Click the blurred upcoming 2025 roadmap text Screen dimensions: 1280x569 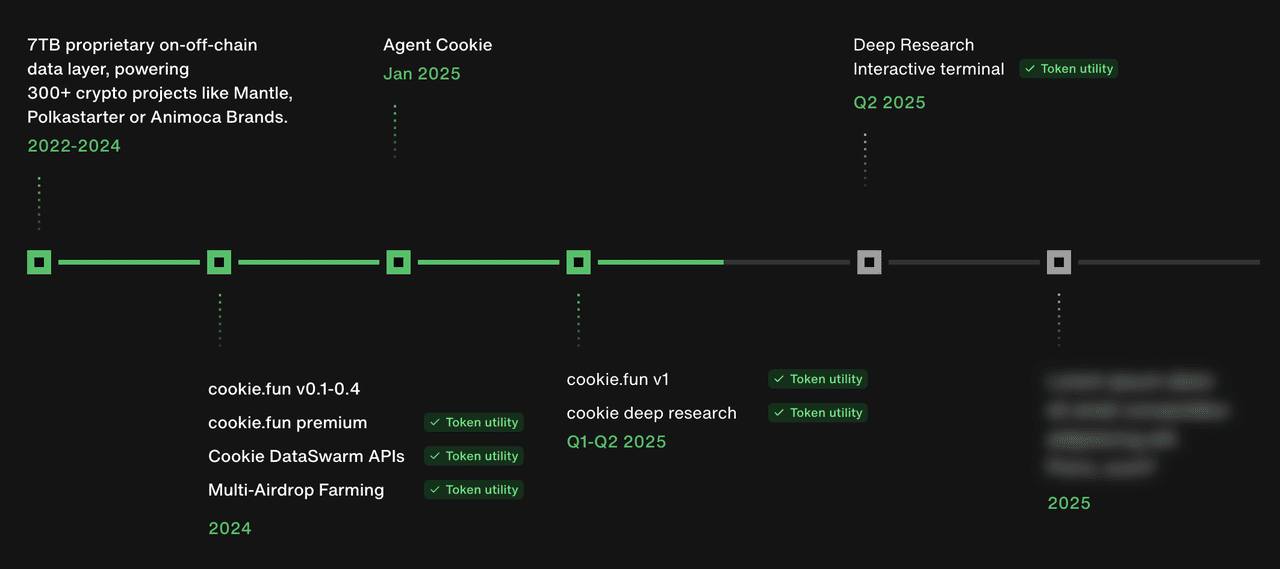(x=1137, y=423)
